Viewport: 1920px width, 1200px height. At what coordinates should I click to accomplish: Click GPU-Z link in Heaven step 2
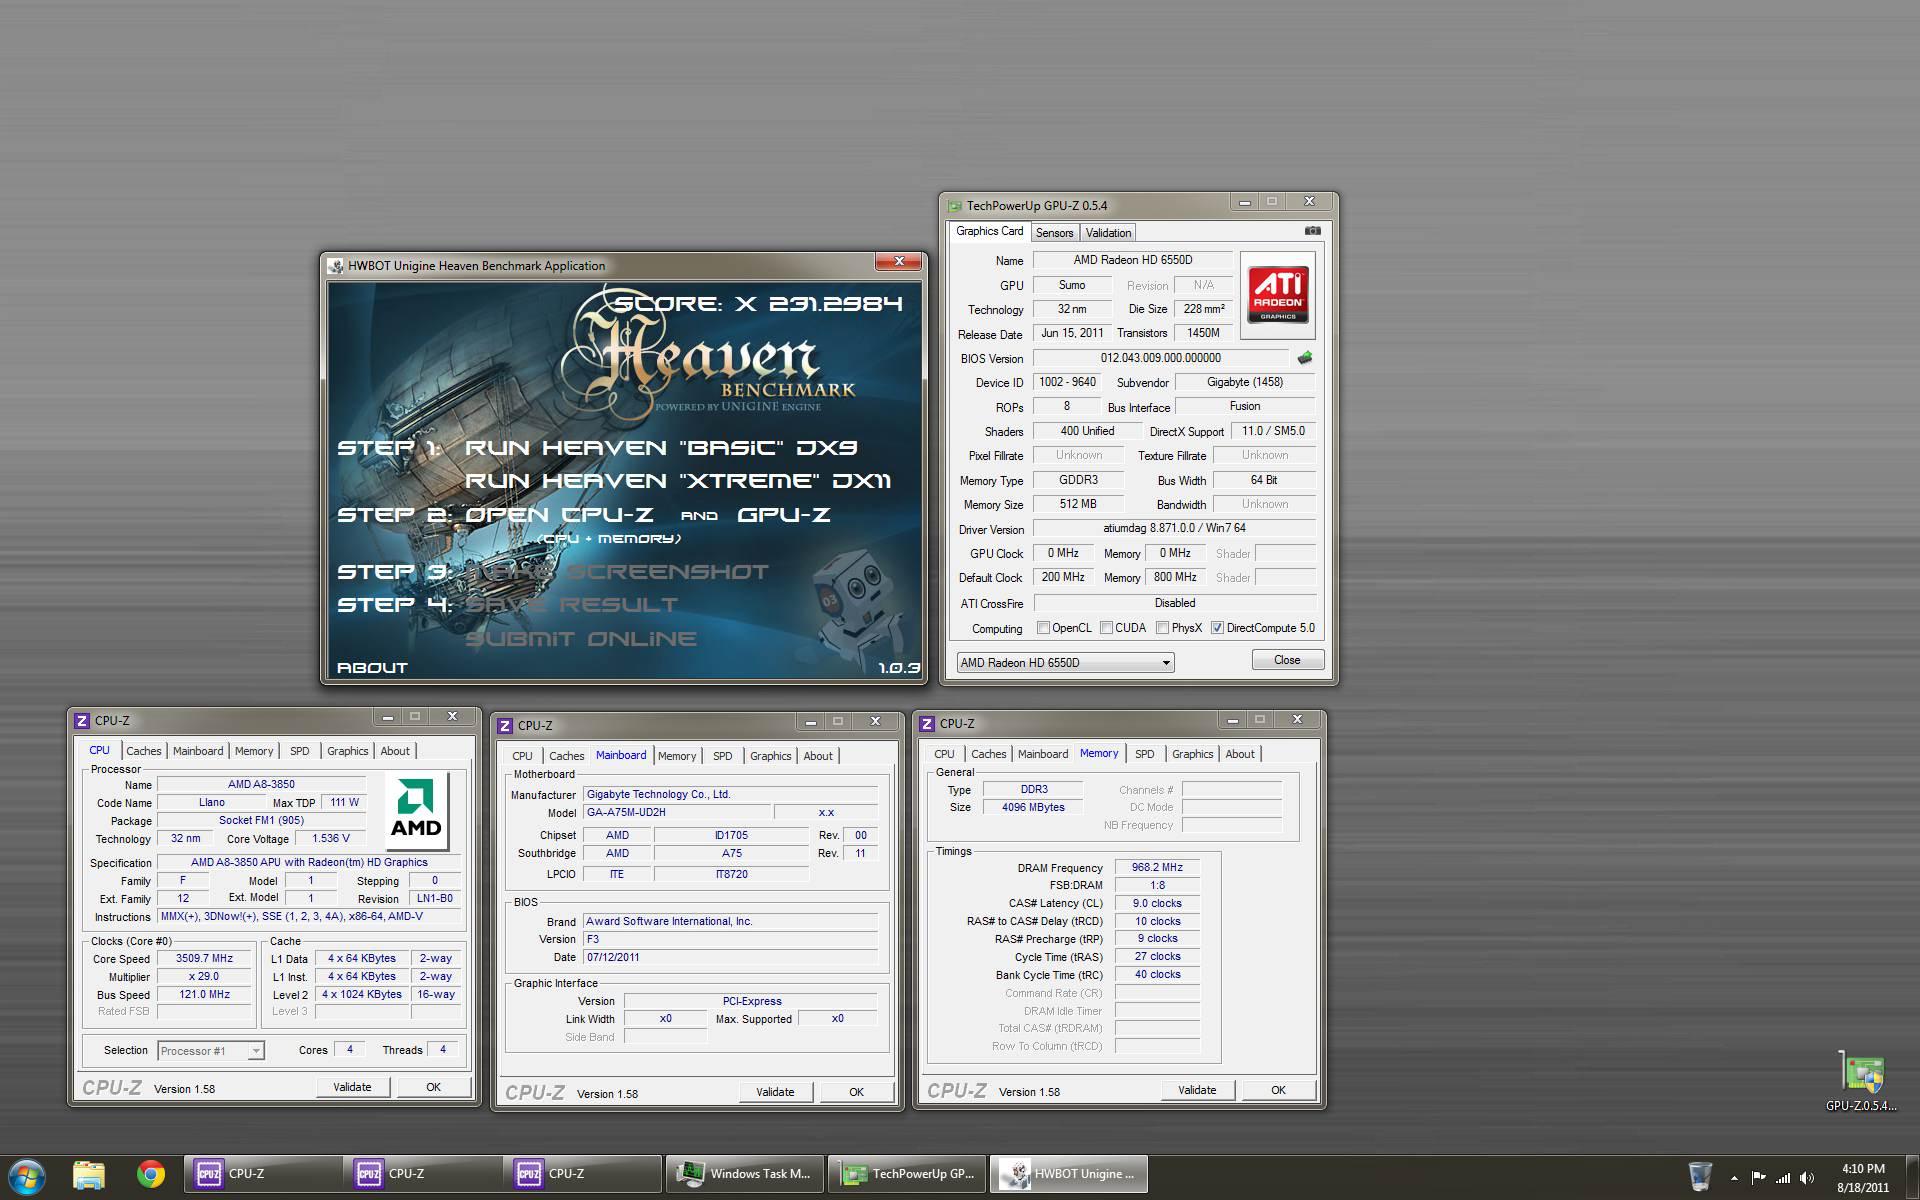(784, 515)
